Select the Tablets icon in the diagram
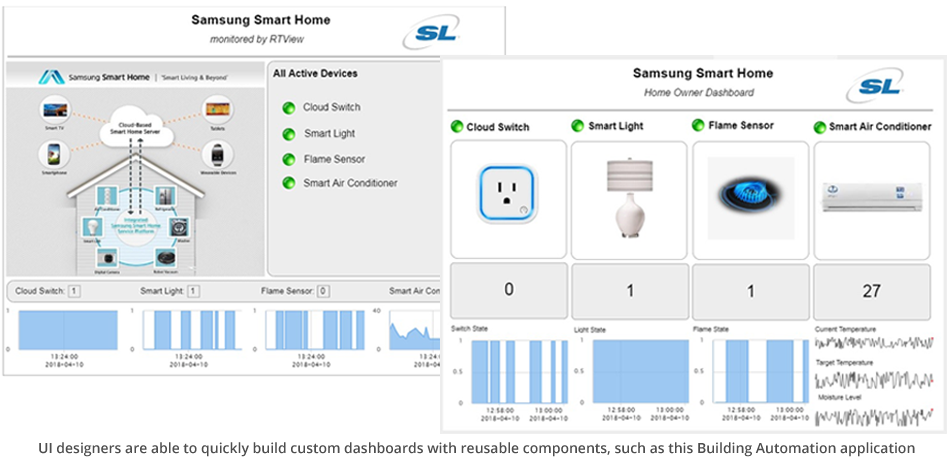950x460 pixels. point(217,110)
